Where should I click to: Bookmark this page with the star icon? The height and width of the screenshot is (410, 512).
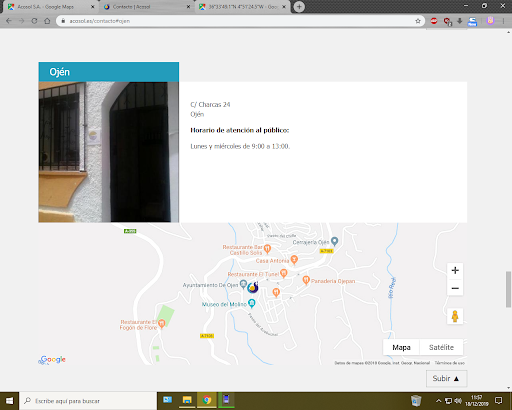(x=418, y=21)
